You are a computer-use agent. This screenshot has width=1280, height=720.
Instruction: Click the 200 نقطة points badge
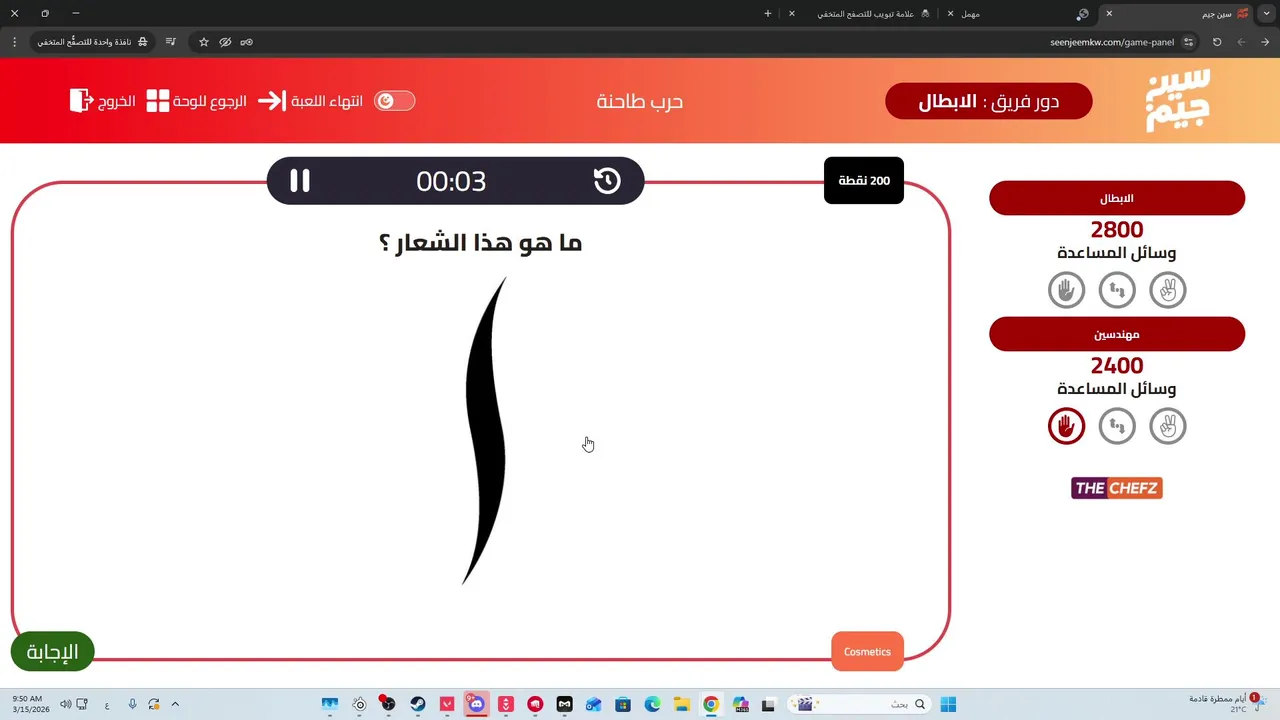click(x=864, y=181)
